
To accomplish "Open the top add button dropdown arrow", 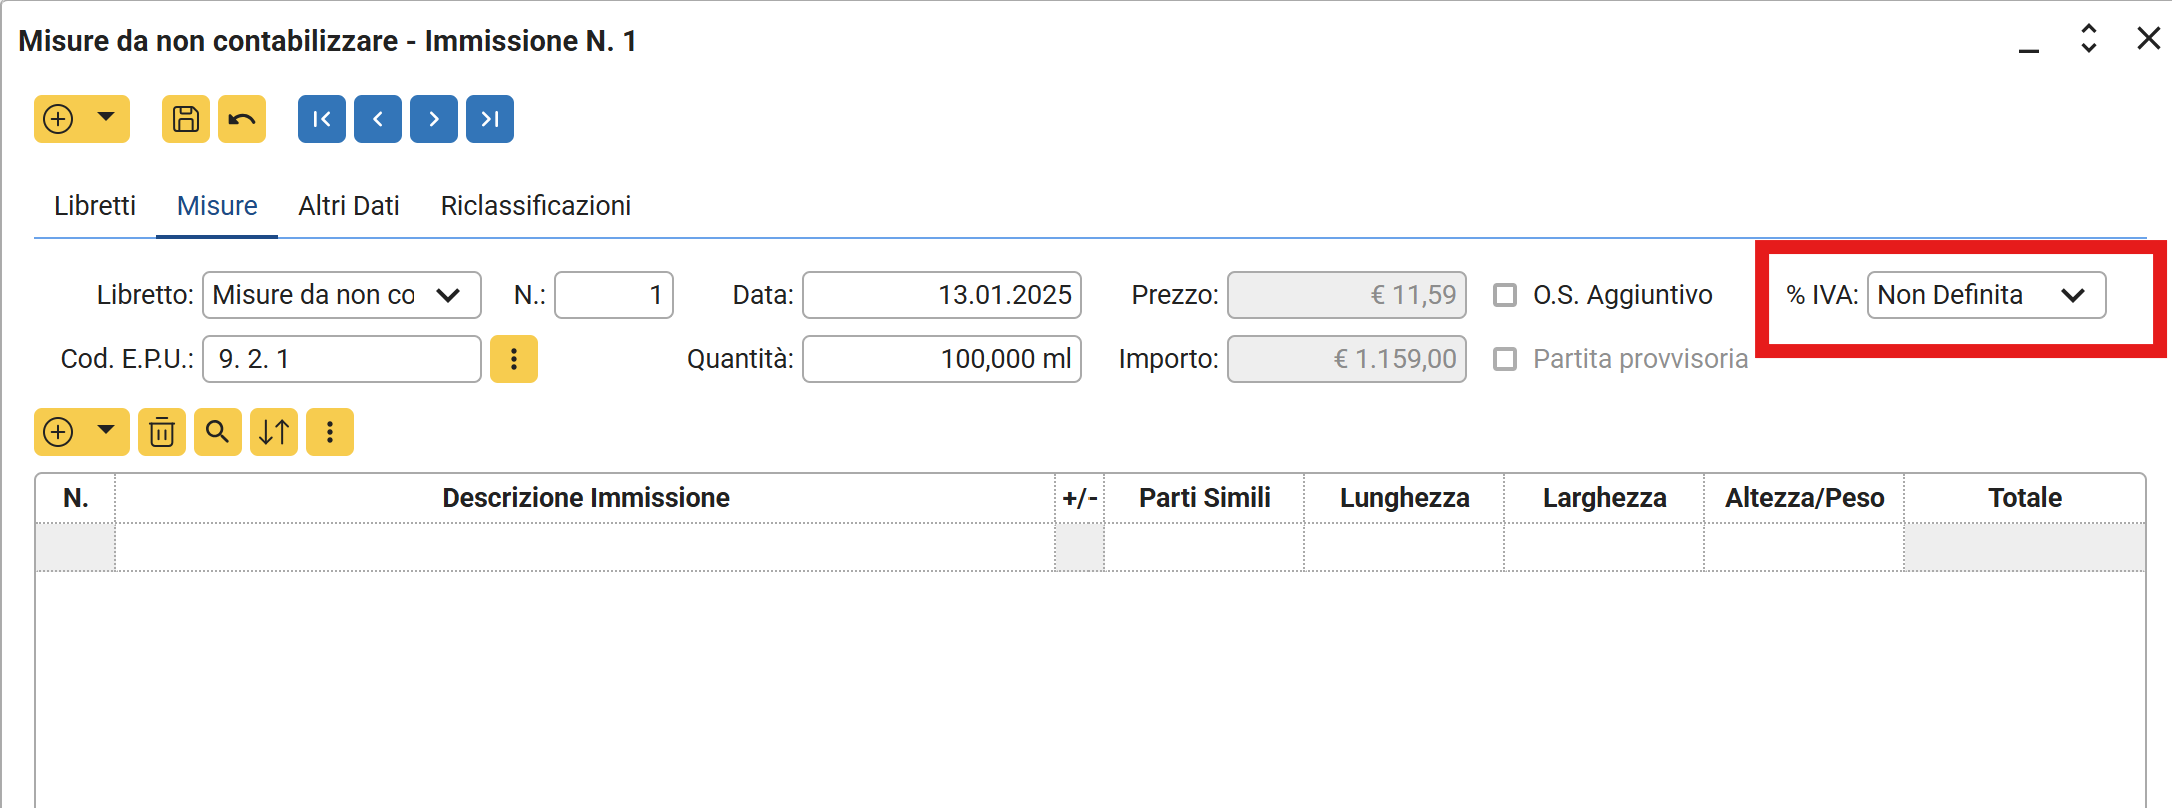I will (106, 118).
